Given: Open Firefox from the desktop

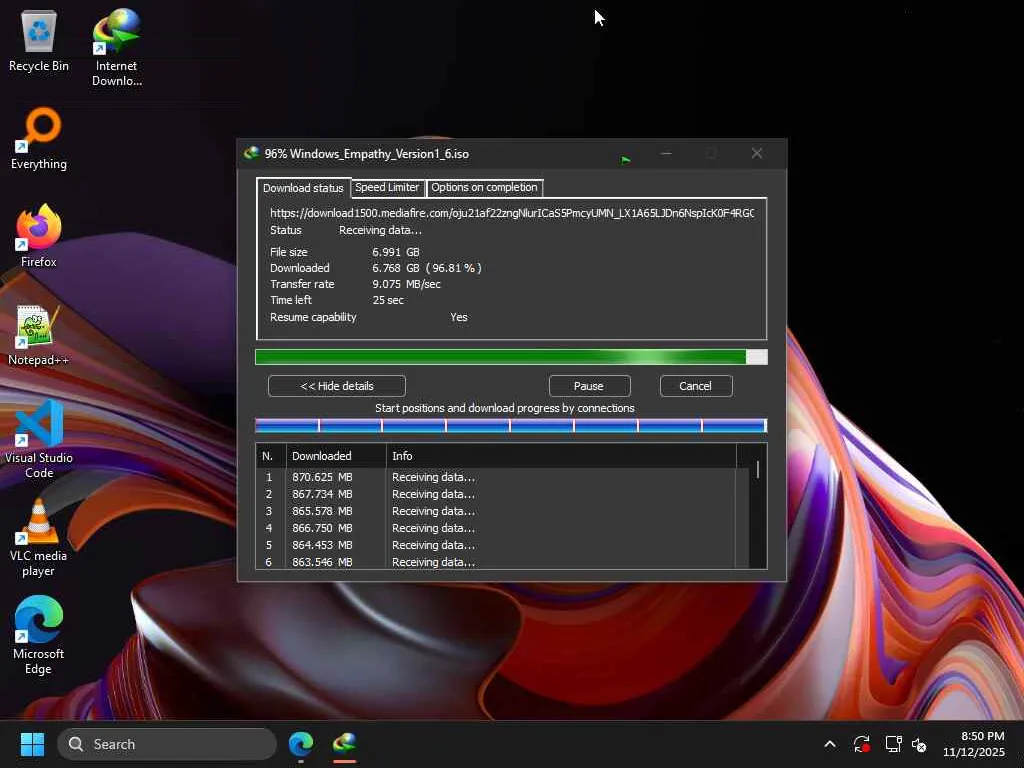Looking at the screenshot, I should point(39,230).
